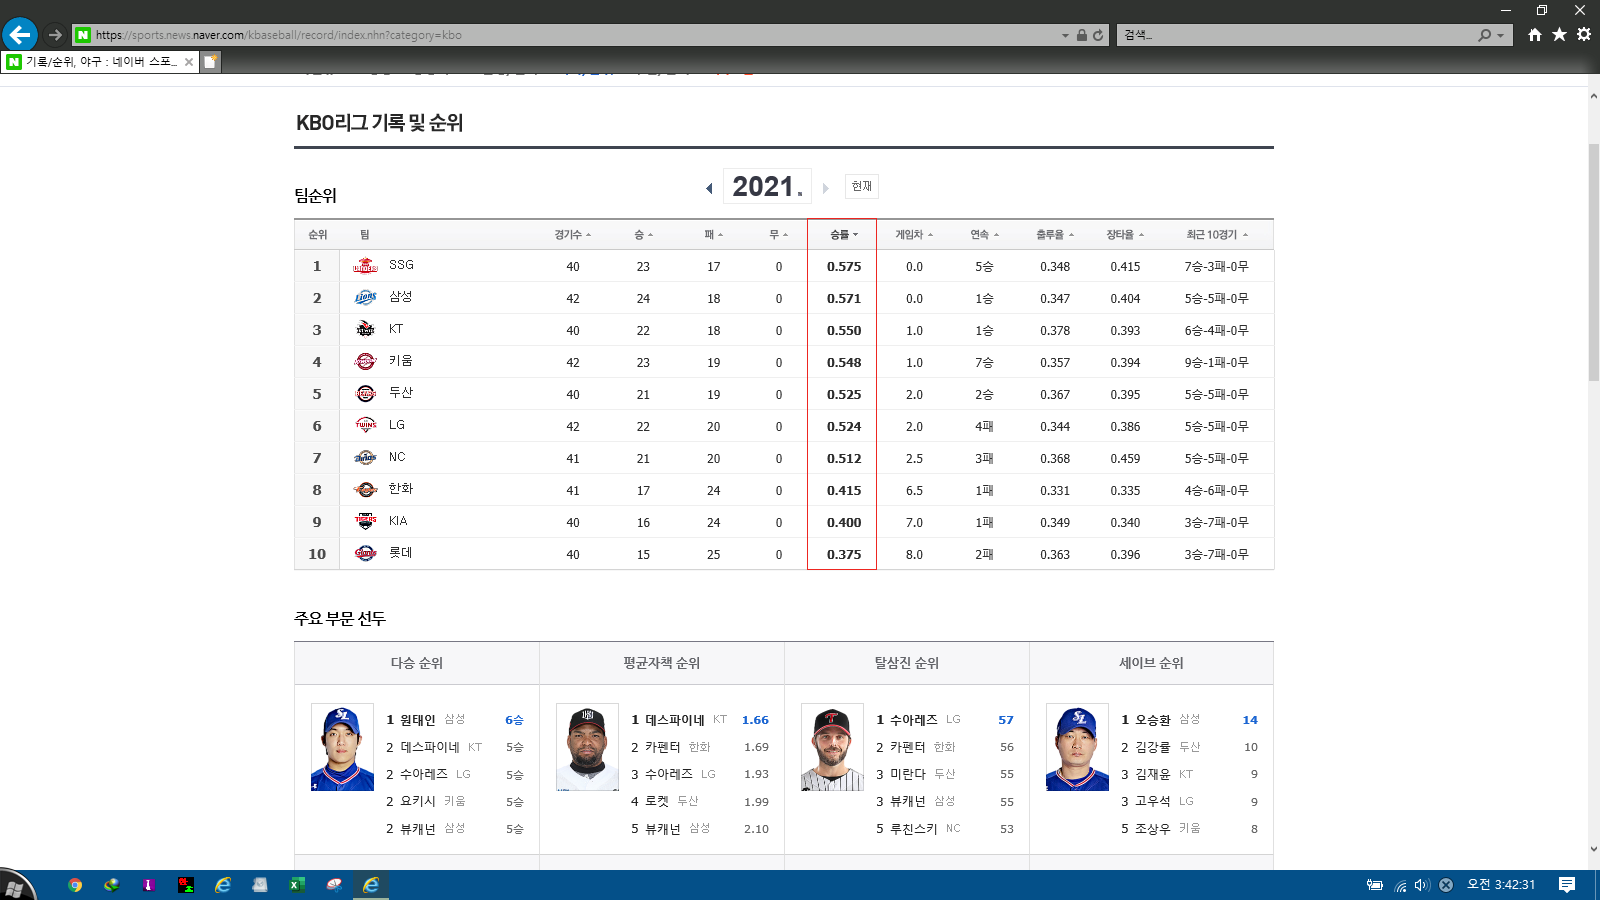
Task: Open the 탈삼진 순위 tab header
Action: tap(907, 663)
